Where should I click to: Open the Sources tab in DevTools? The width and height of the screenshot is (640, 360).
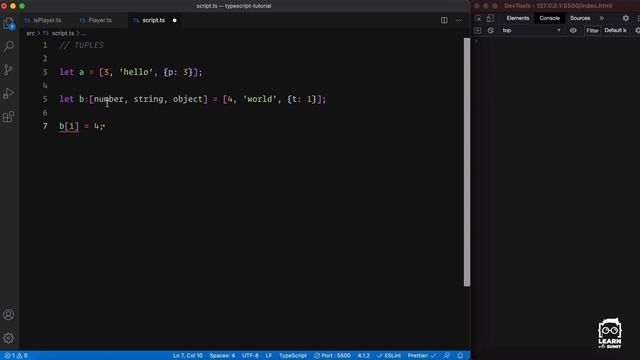pyautogui.click(x=580, y=18)
